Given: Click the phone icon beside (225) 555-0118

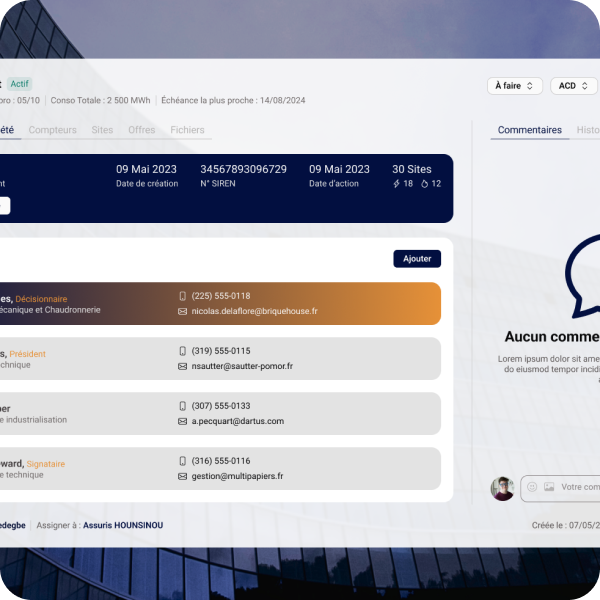Looking at the screenshot, I should tap(182, 296).
